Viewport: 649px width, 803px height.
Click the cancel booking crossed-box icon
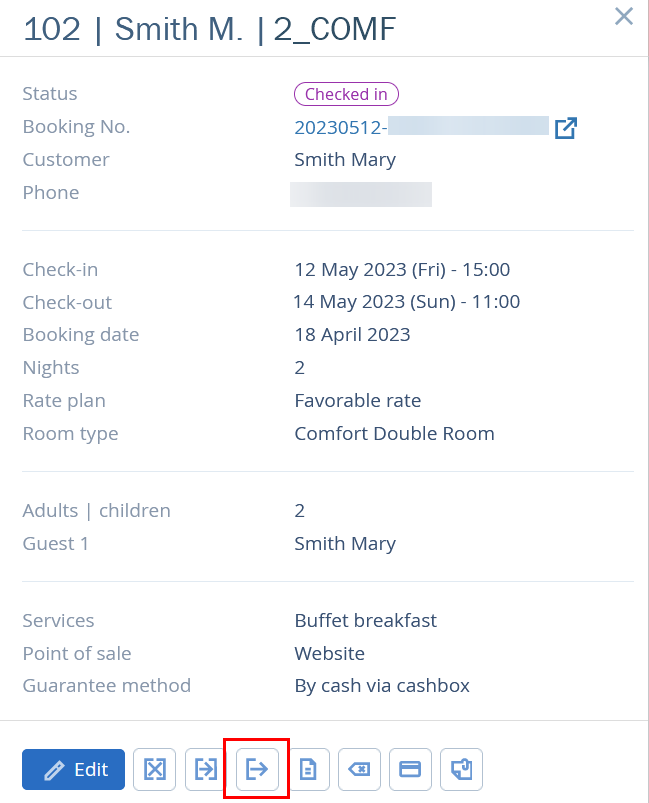tap(154, 769)
